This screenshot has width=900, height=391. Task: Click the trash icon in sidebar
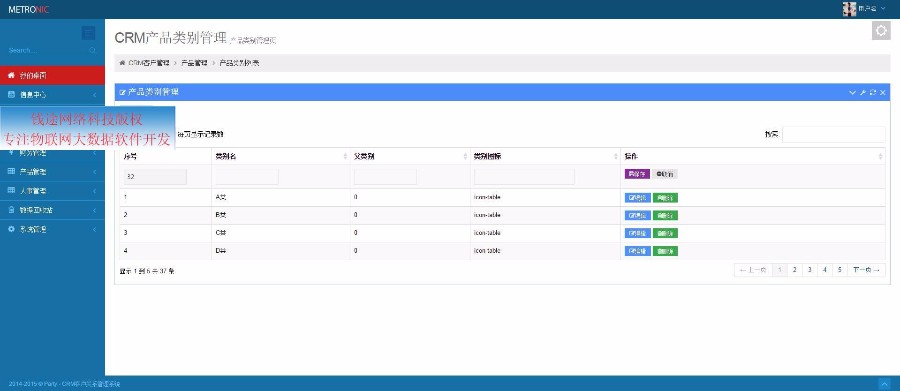[11, 210]
